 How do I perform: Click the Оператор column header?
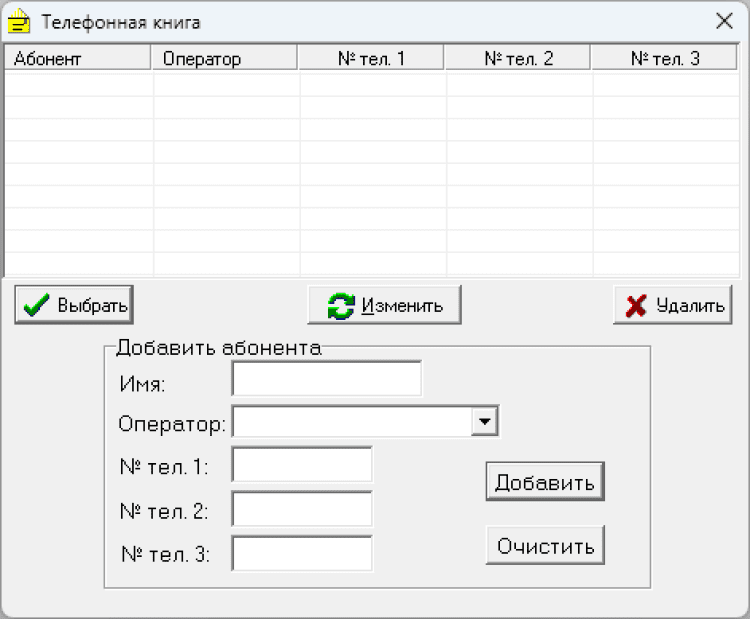(x=225, y=59)
